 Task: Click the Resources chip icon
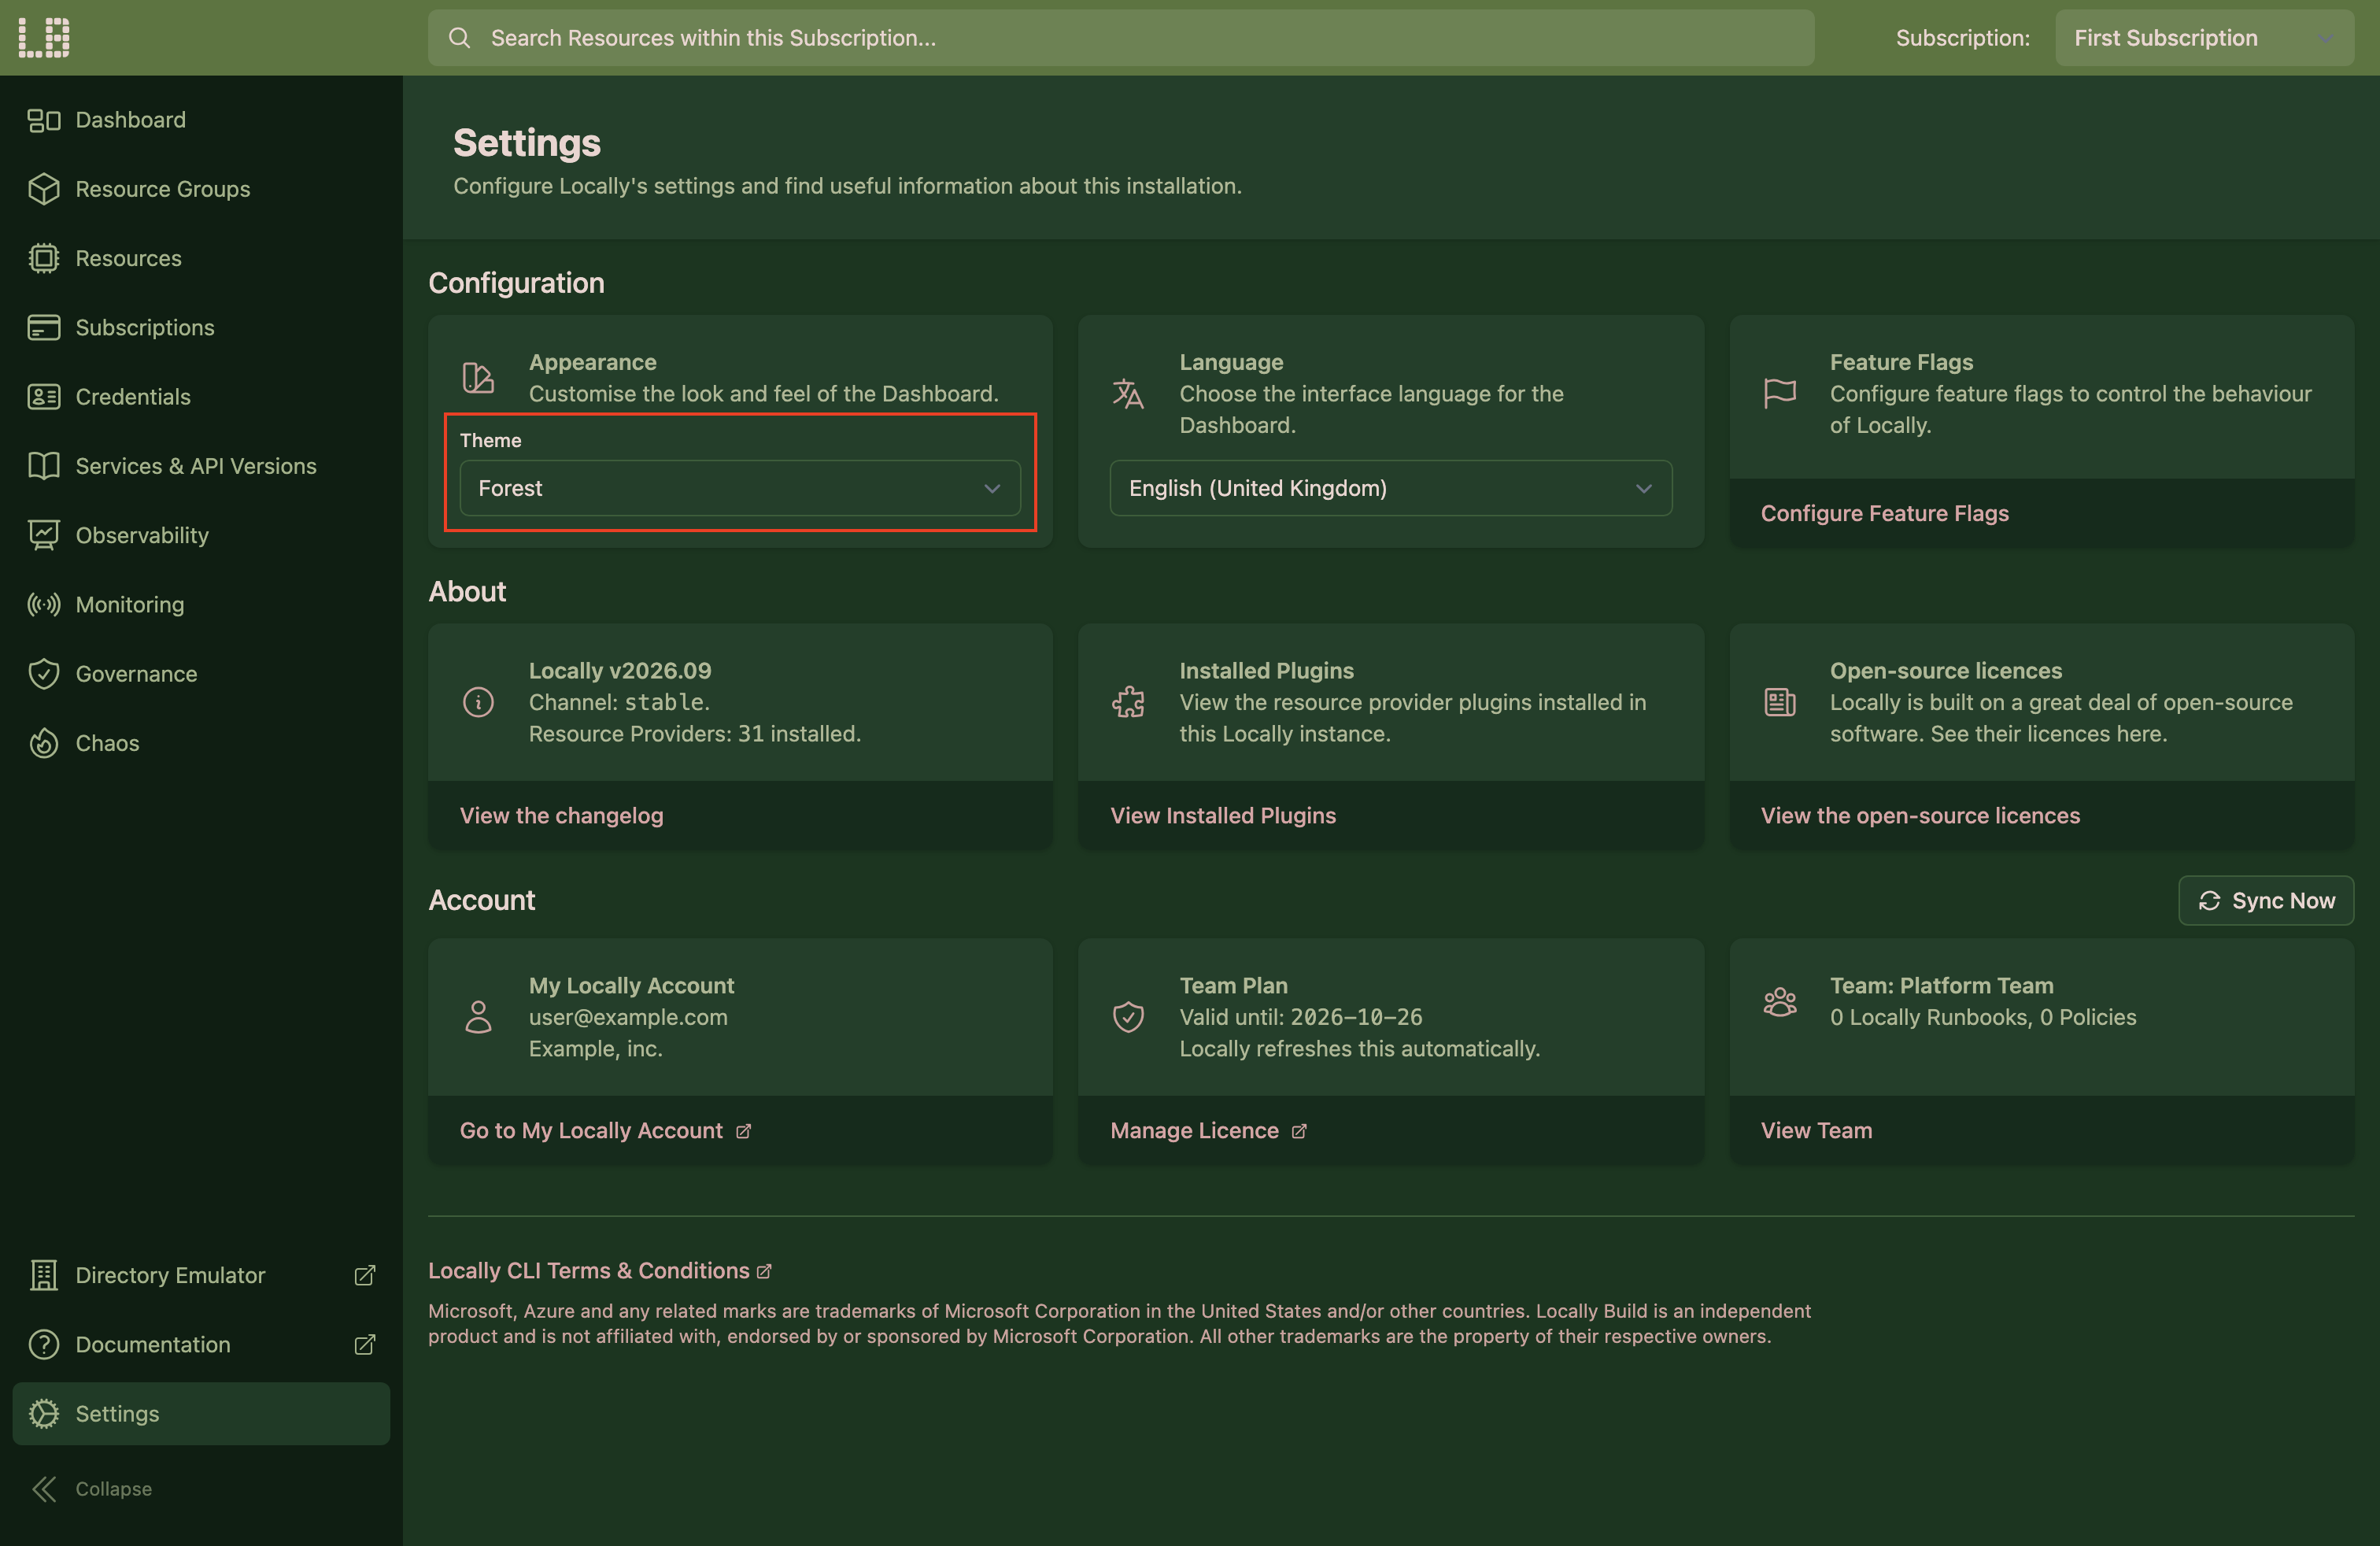[x=44, y=258]
